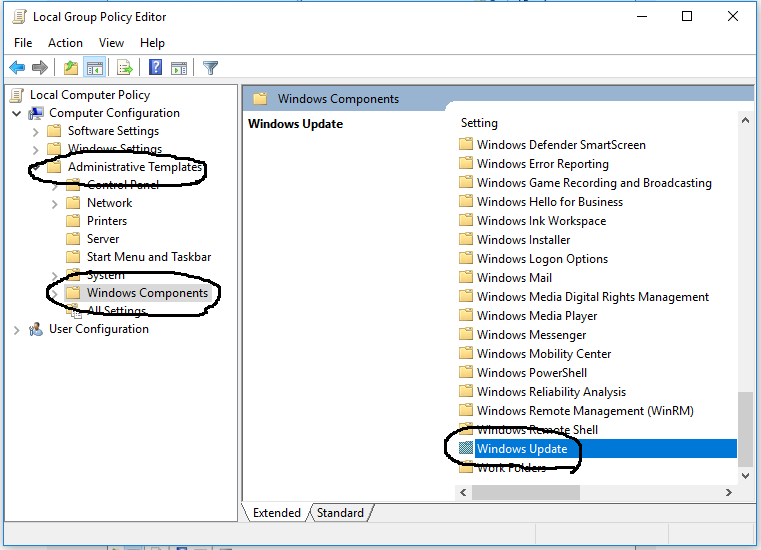761x550 pixels.
Task: Click the vertical scrollbar up arrow
Action: tap(745, 120)
